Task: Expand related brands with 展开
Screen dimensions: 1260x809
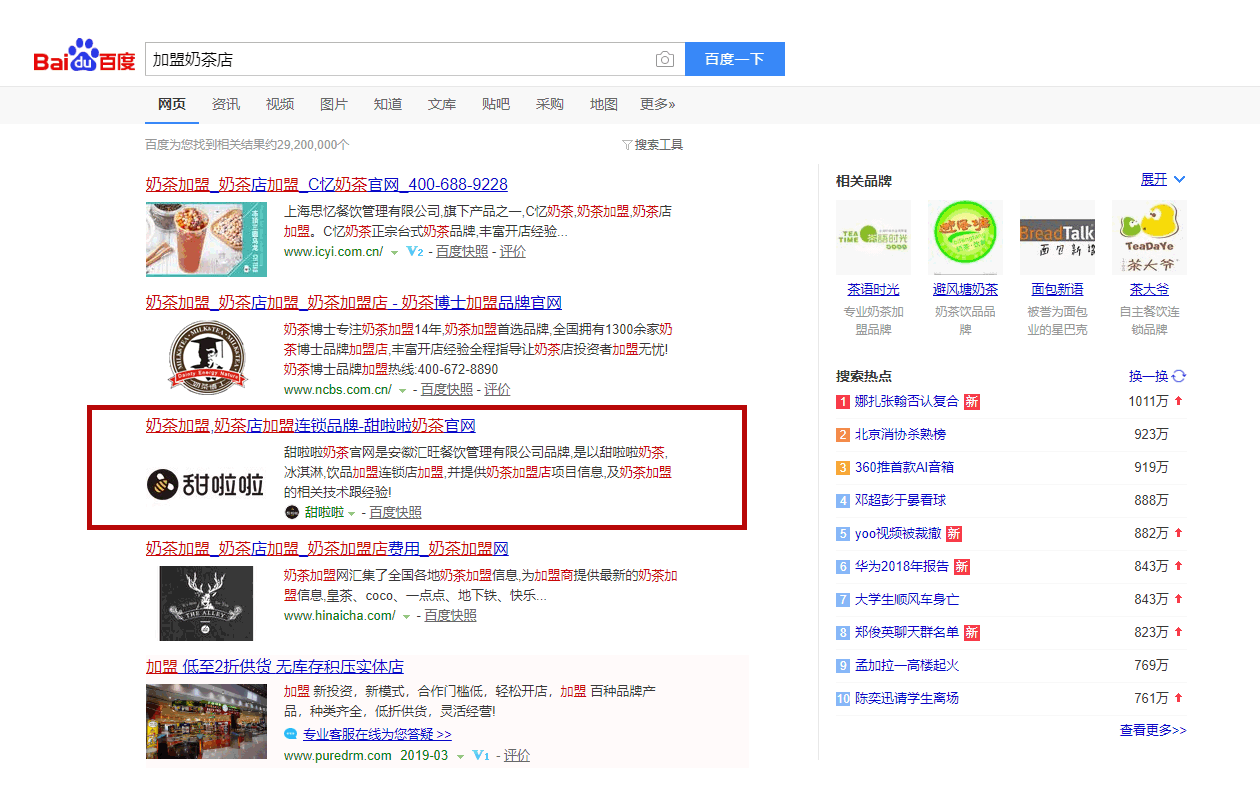Action: [1163, 180]
